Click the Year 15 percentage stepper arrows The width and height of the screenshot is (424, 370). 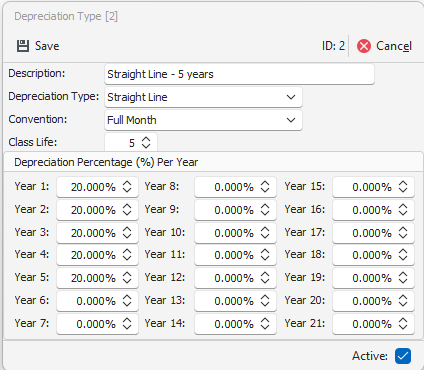(403, 187)
